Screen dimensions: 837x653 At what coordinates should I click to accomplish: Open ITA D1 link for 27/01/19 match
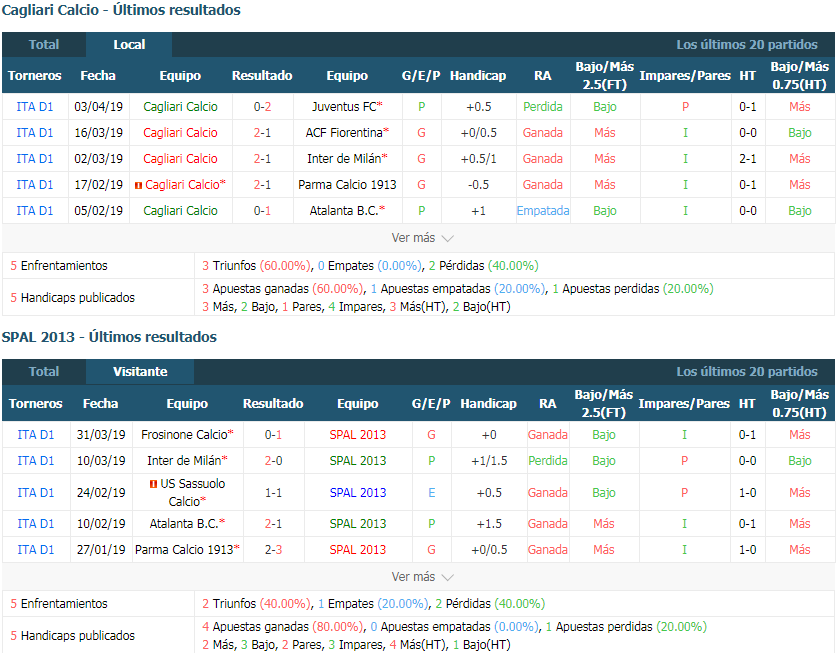pyautogui.click(x=36, y=549)
